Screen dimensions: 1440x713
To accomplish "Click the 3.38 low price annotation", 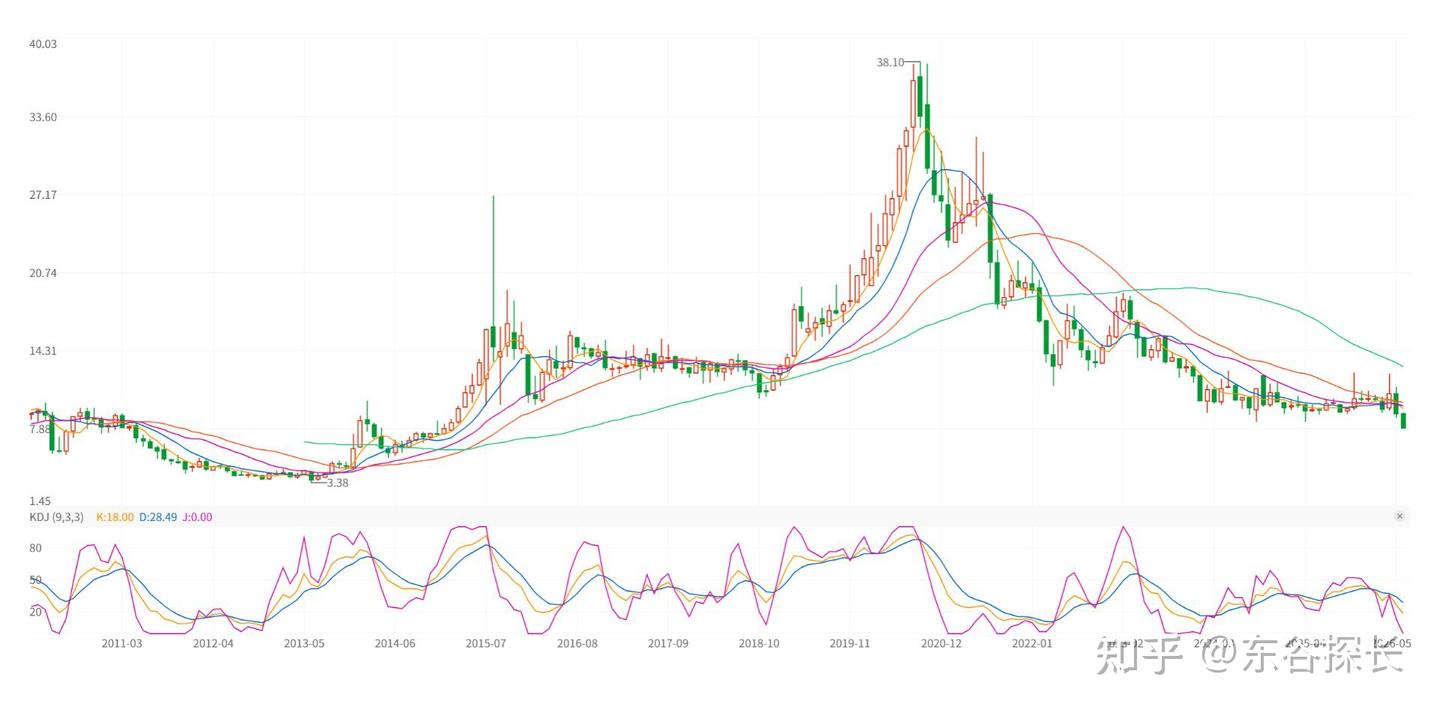I will 338,483.
